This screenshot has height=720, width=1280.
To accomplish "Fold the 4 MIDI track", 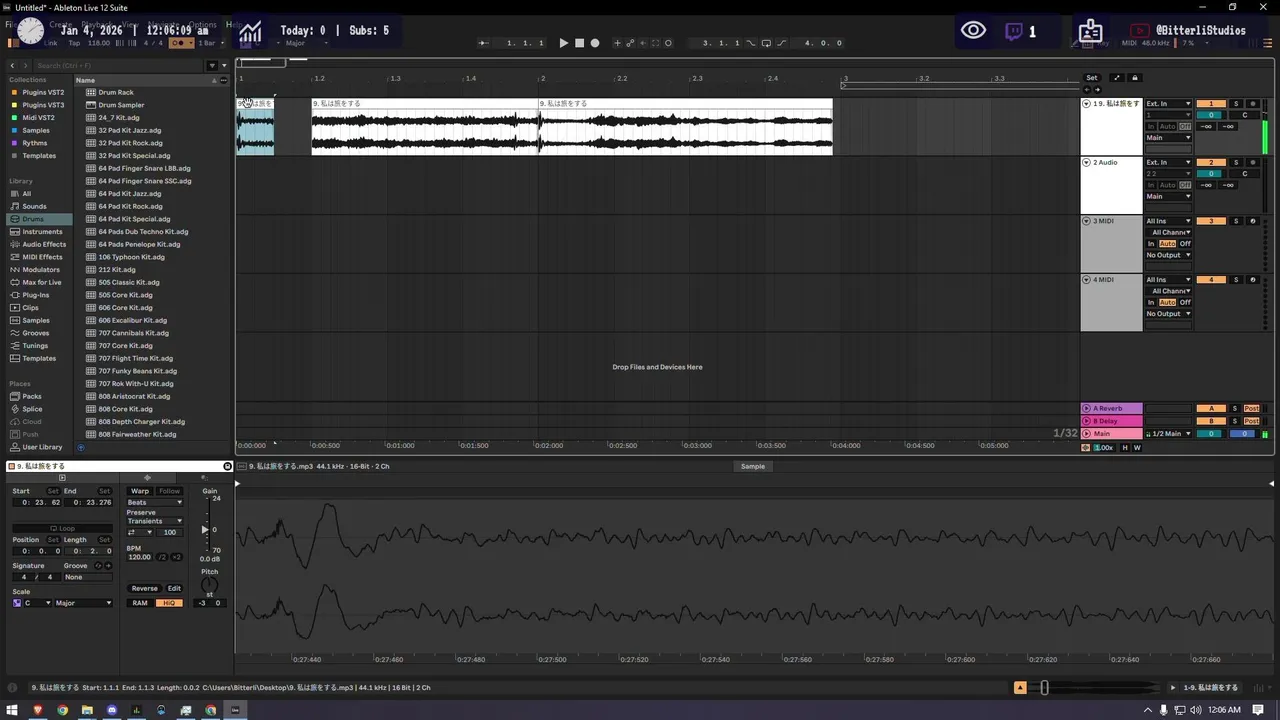I will pyautogui.click(x=1086, y=280).
